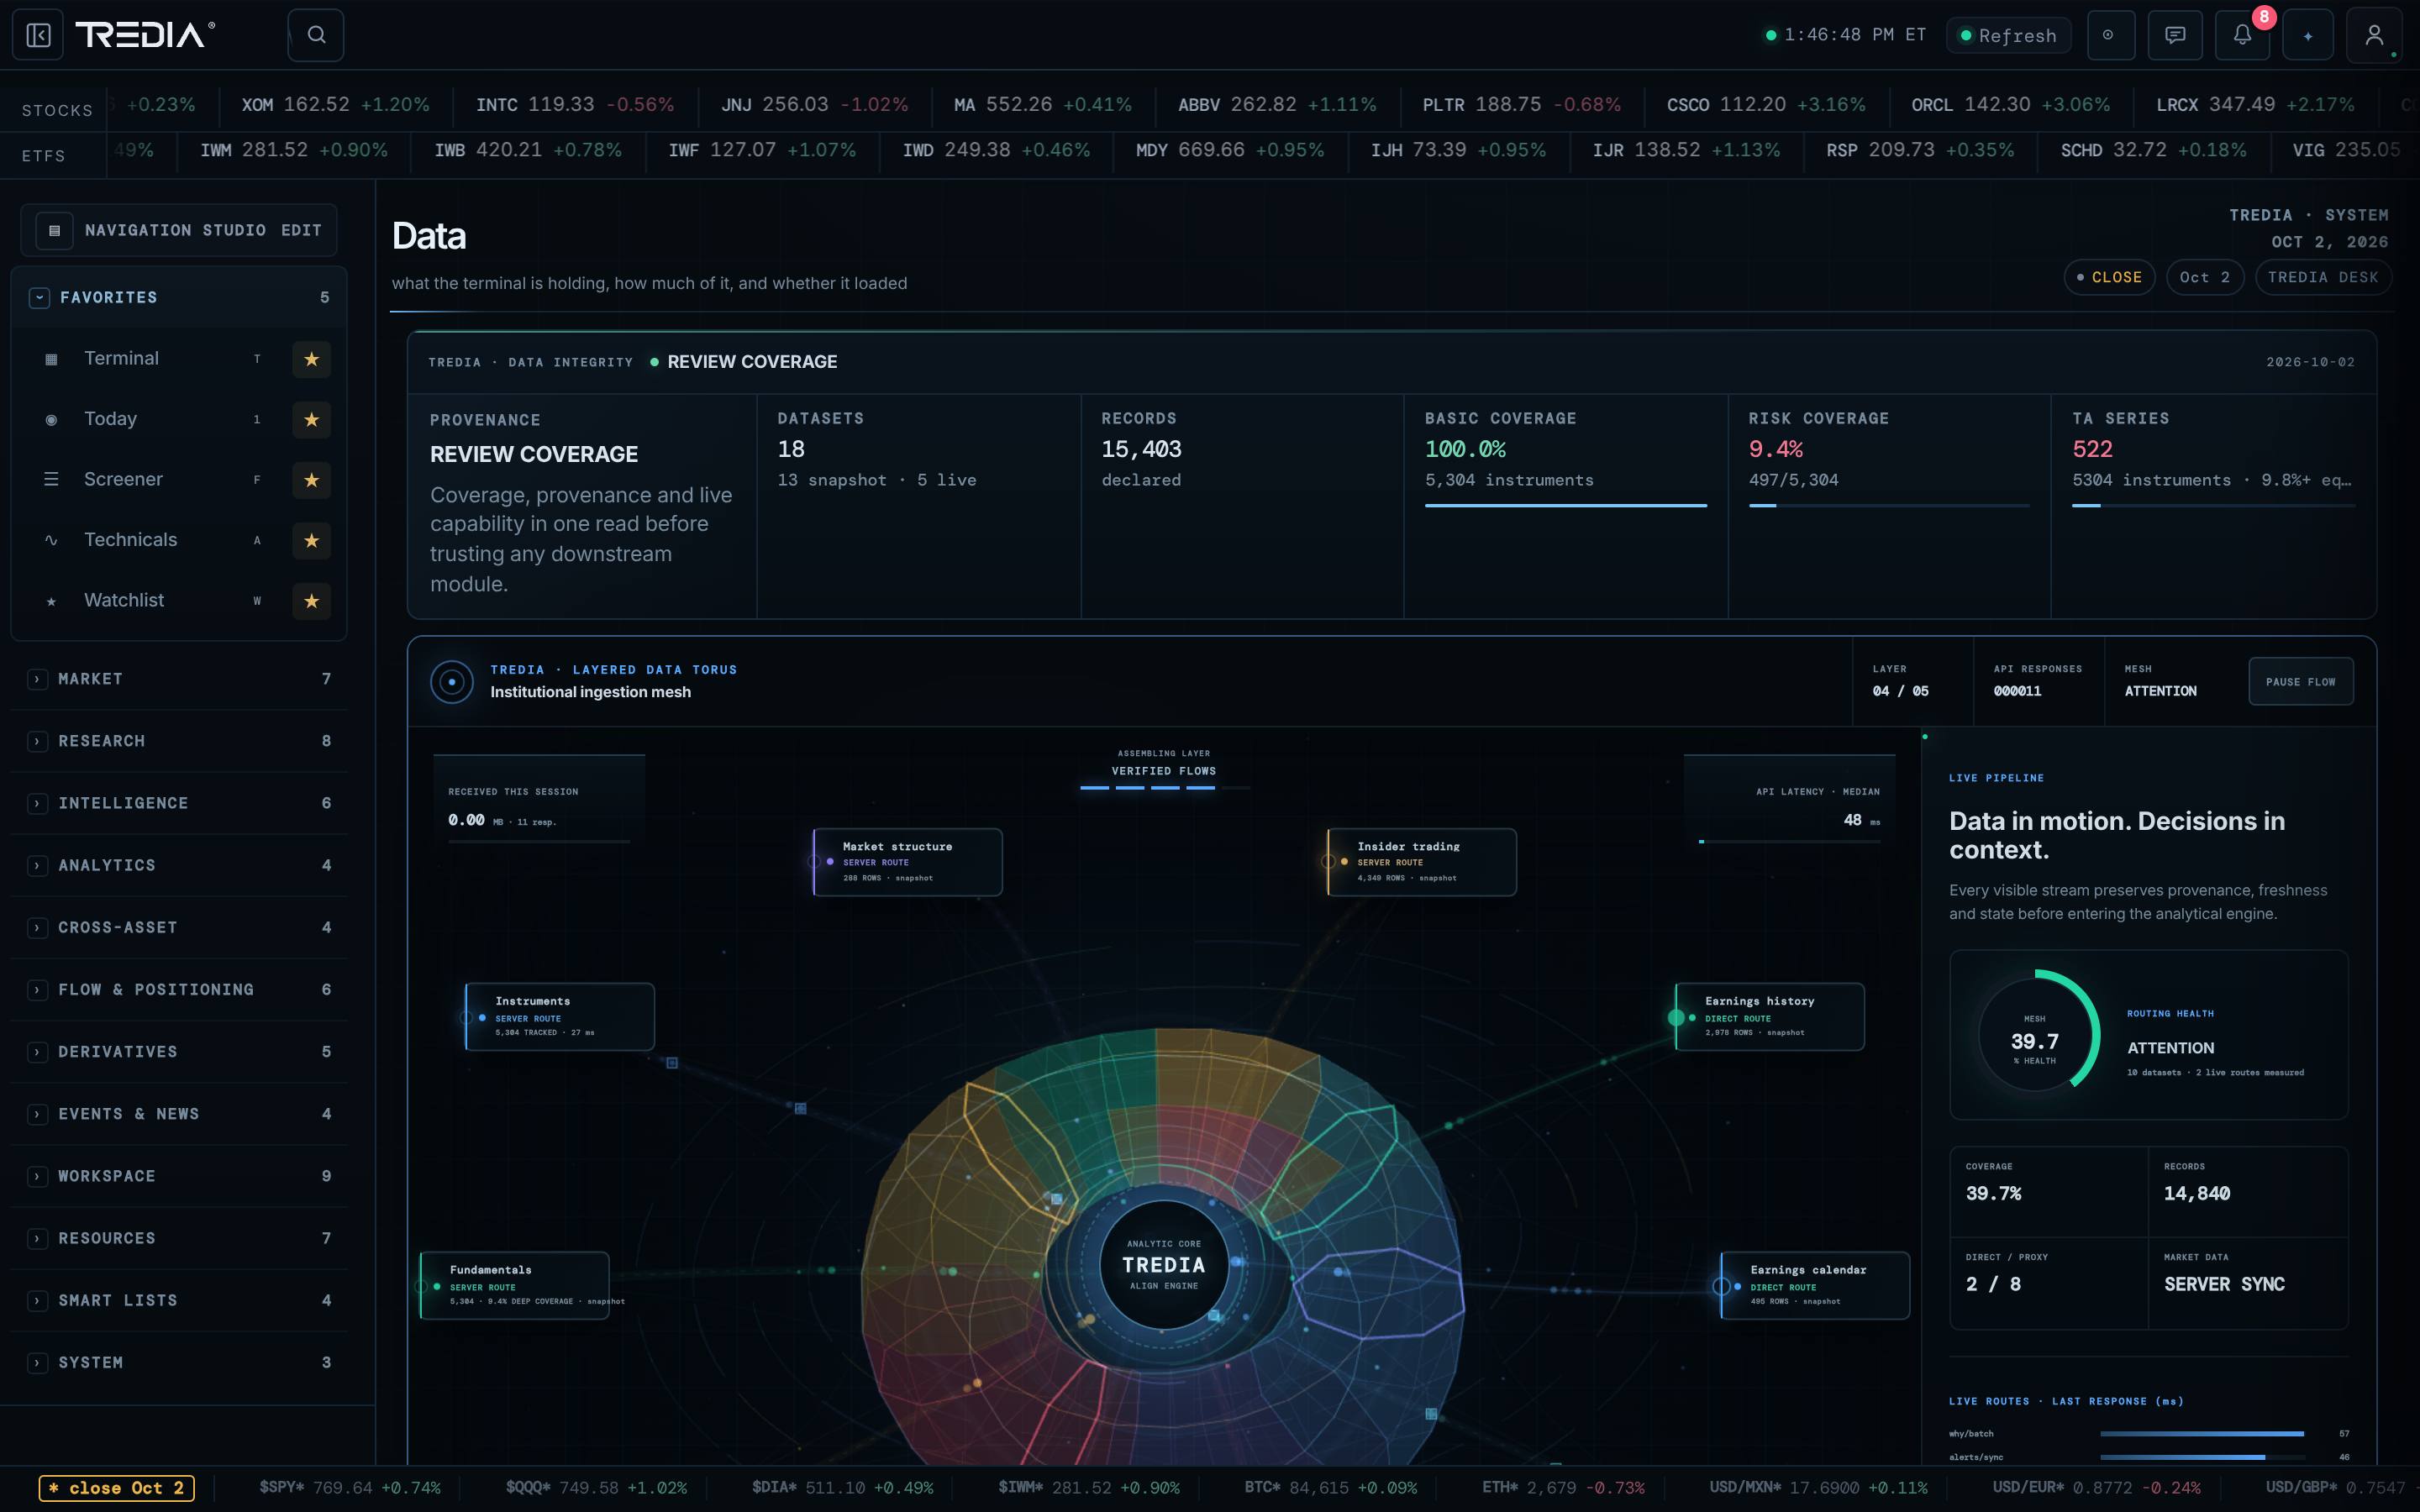Screen dimensions: 2420x1512
Task: Click the Pause Flow button
Action: (x=2300, y=682)
